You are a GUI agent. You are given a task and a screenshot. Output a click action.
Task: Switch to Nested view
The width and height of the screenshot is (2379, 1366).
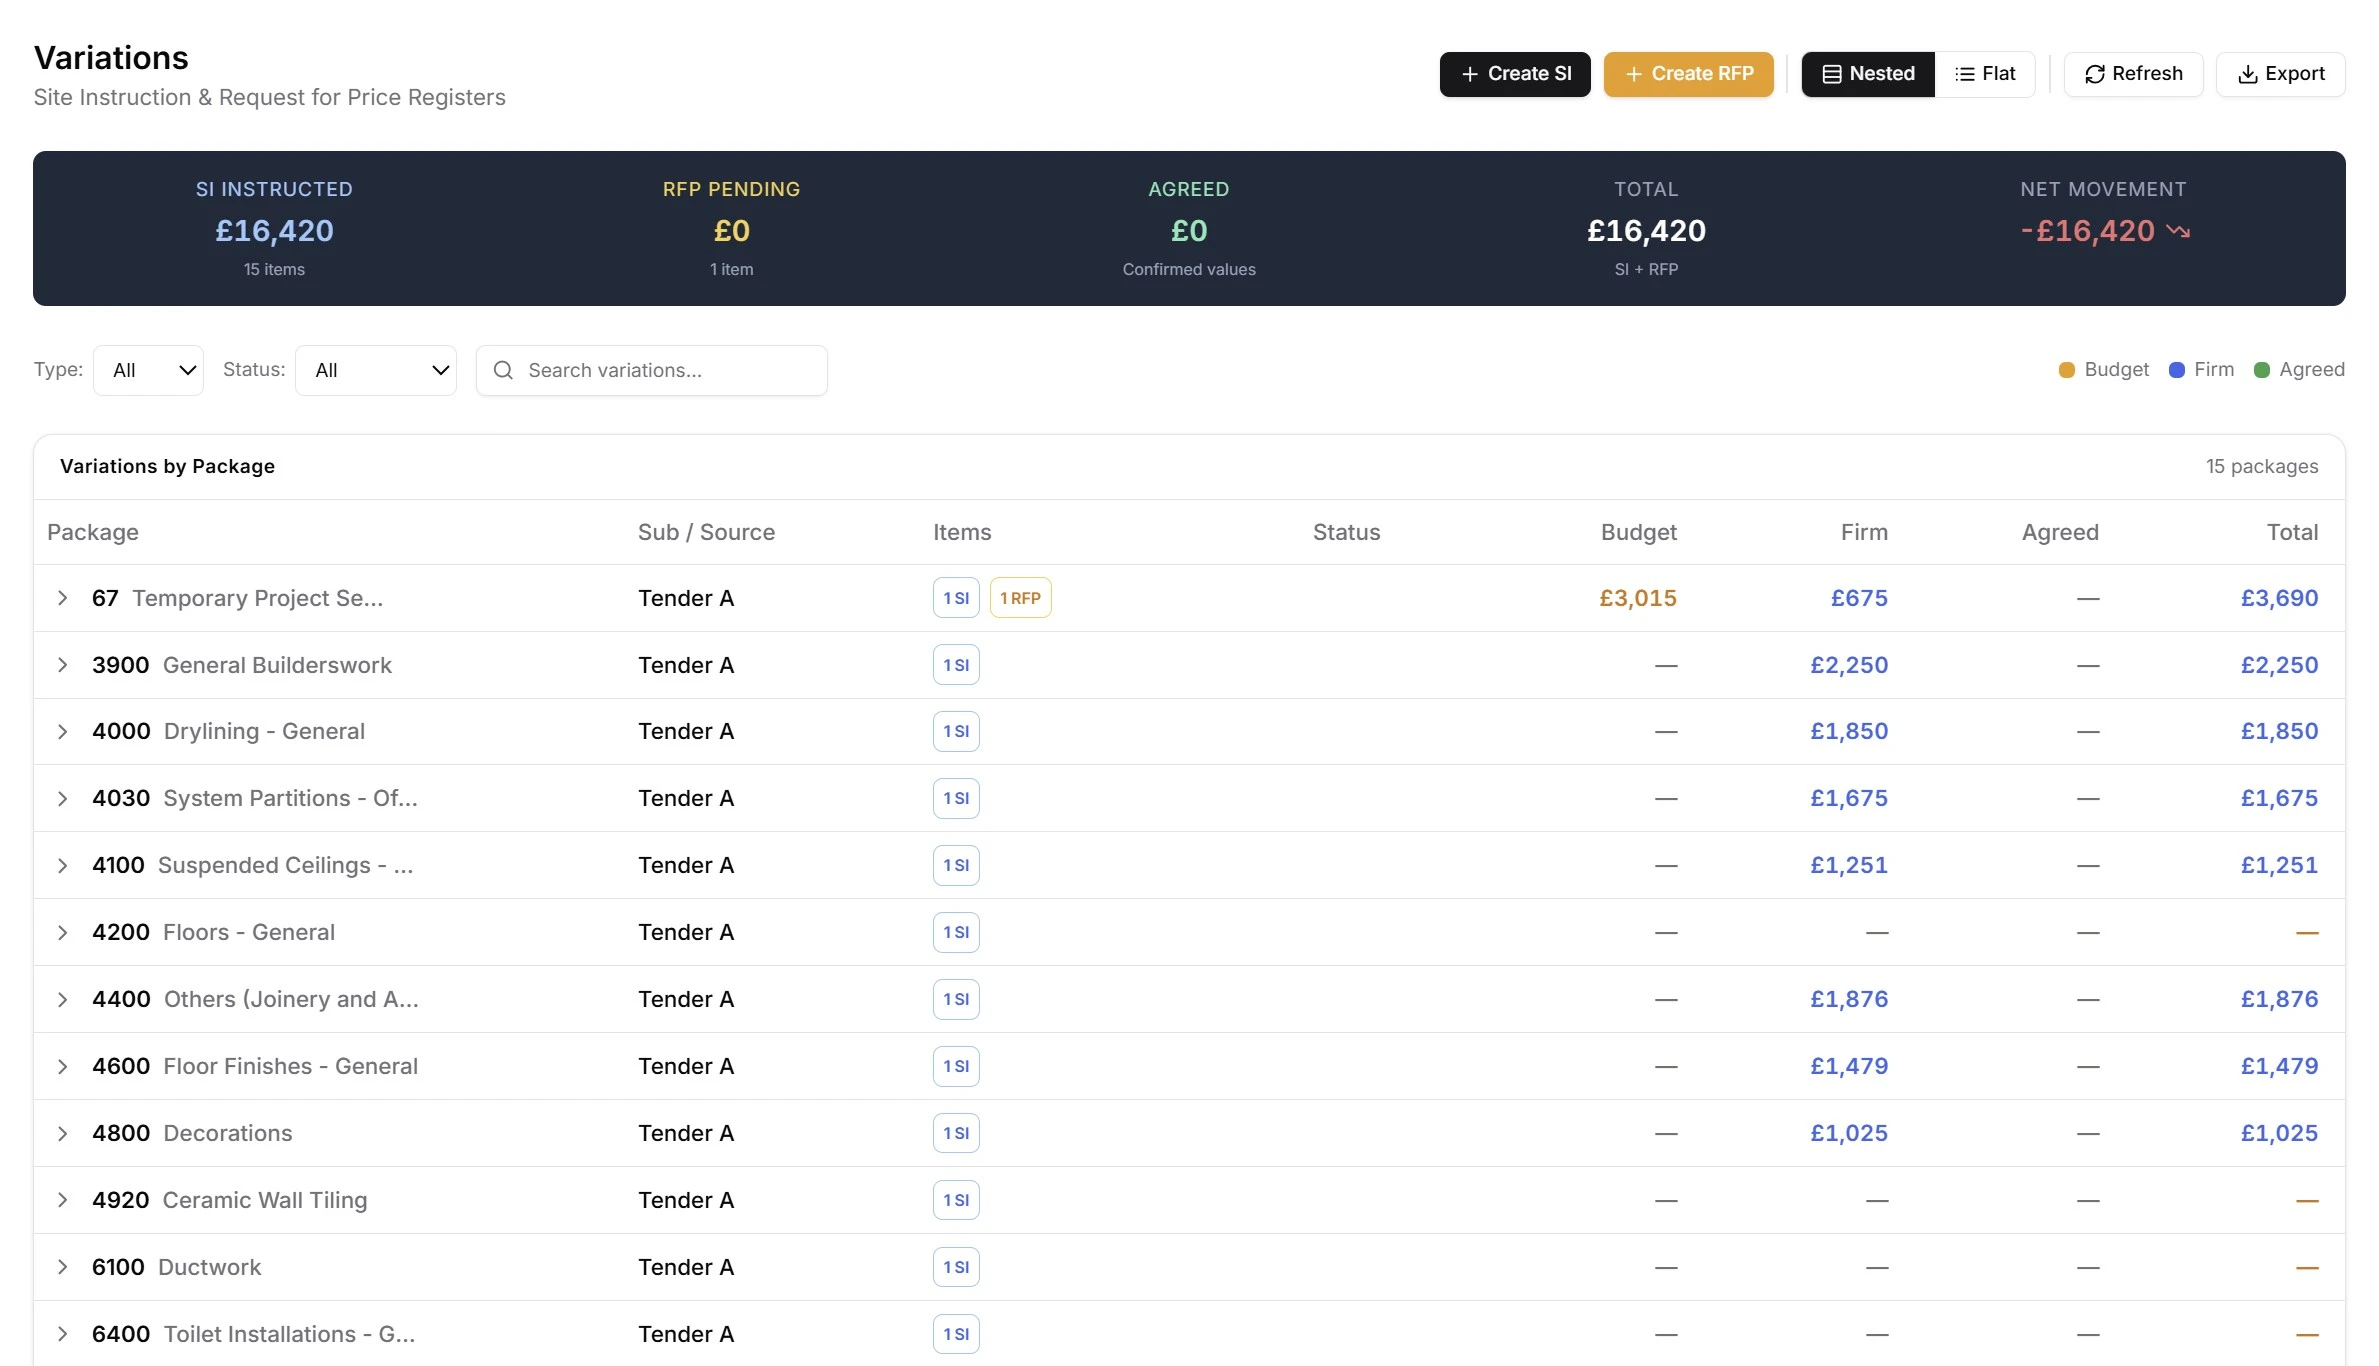(1867, 74)
